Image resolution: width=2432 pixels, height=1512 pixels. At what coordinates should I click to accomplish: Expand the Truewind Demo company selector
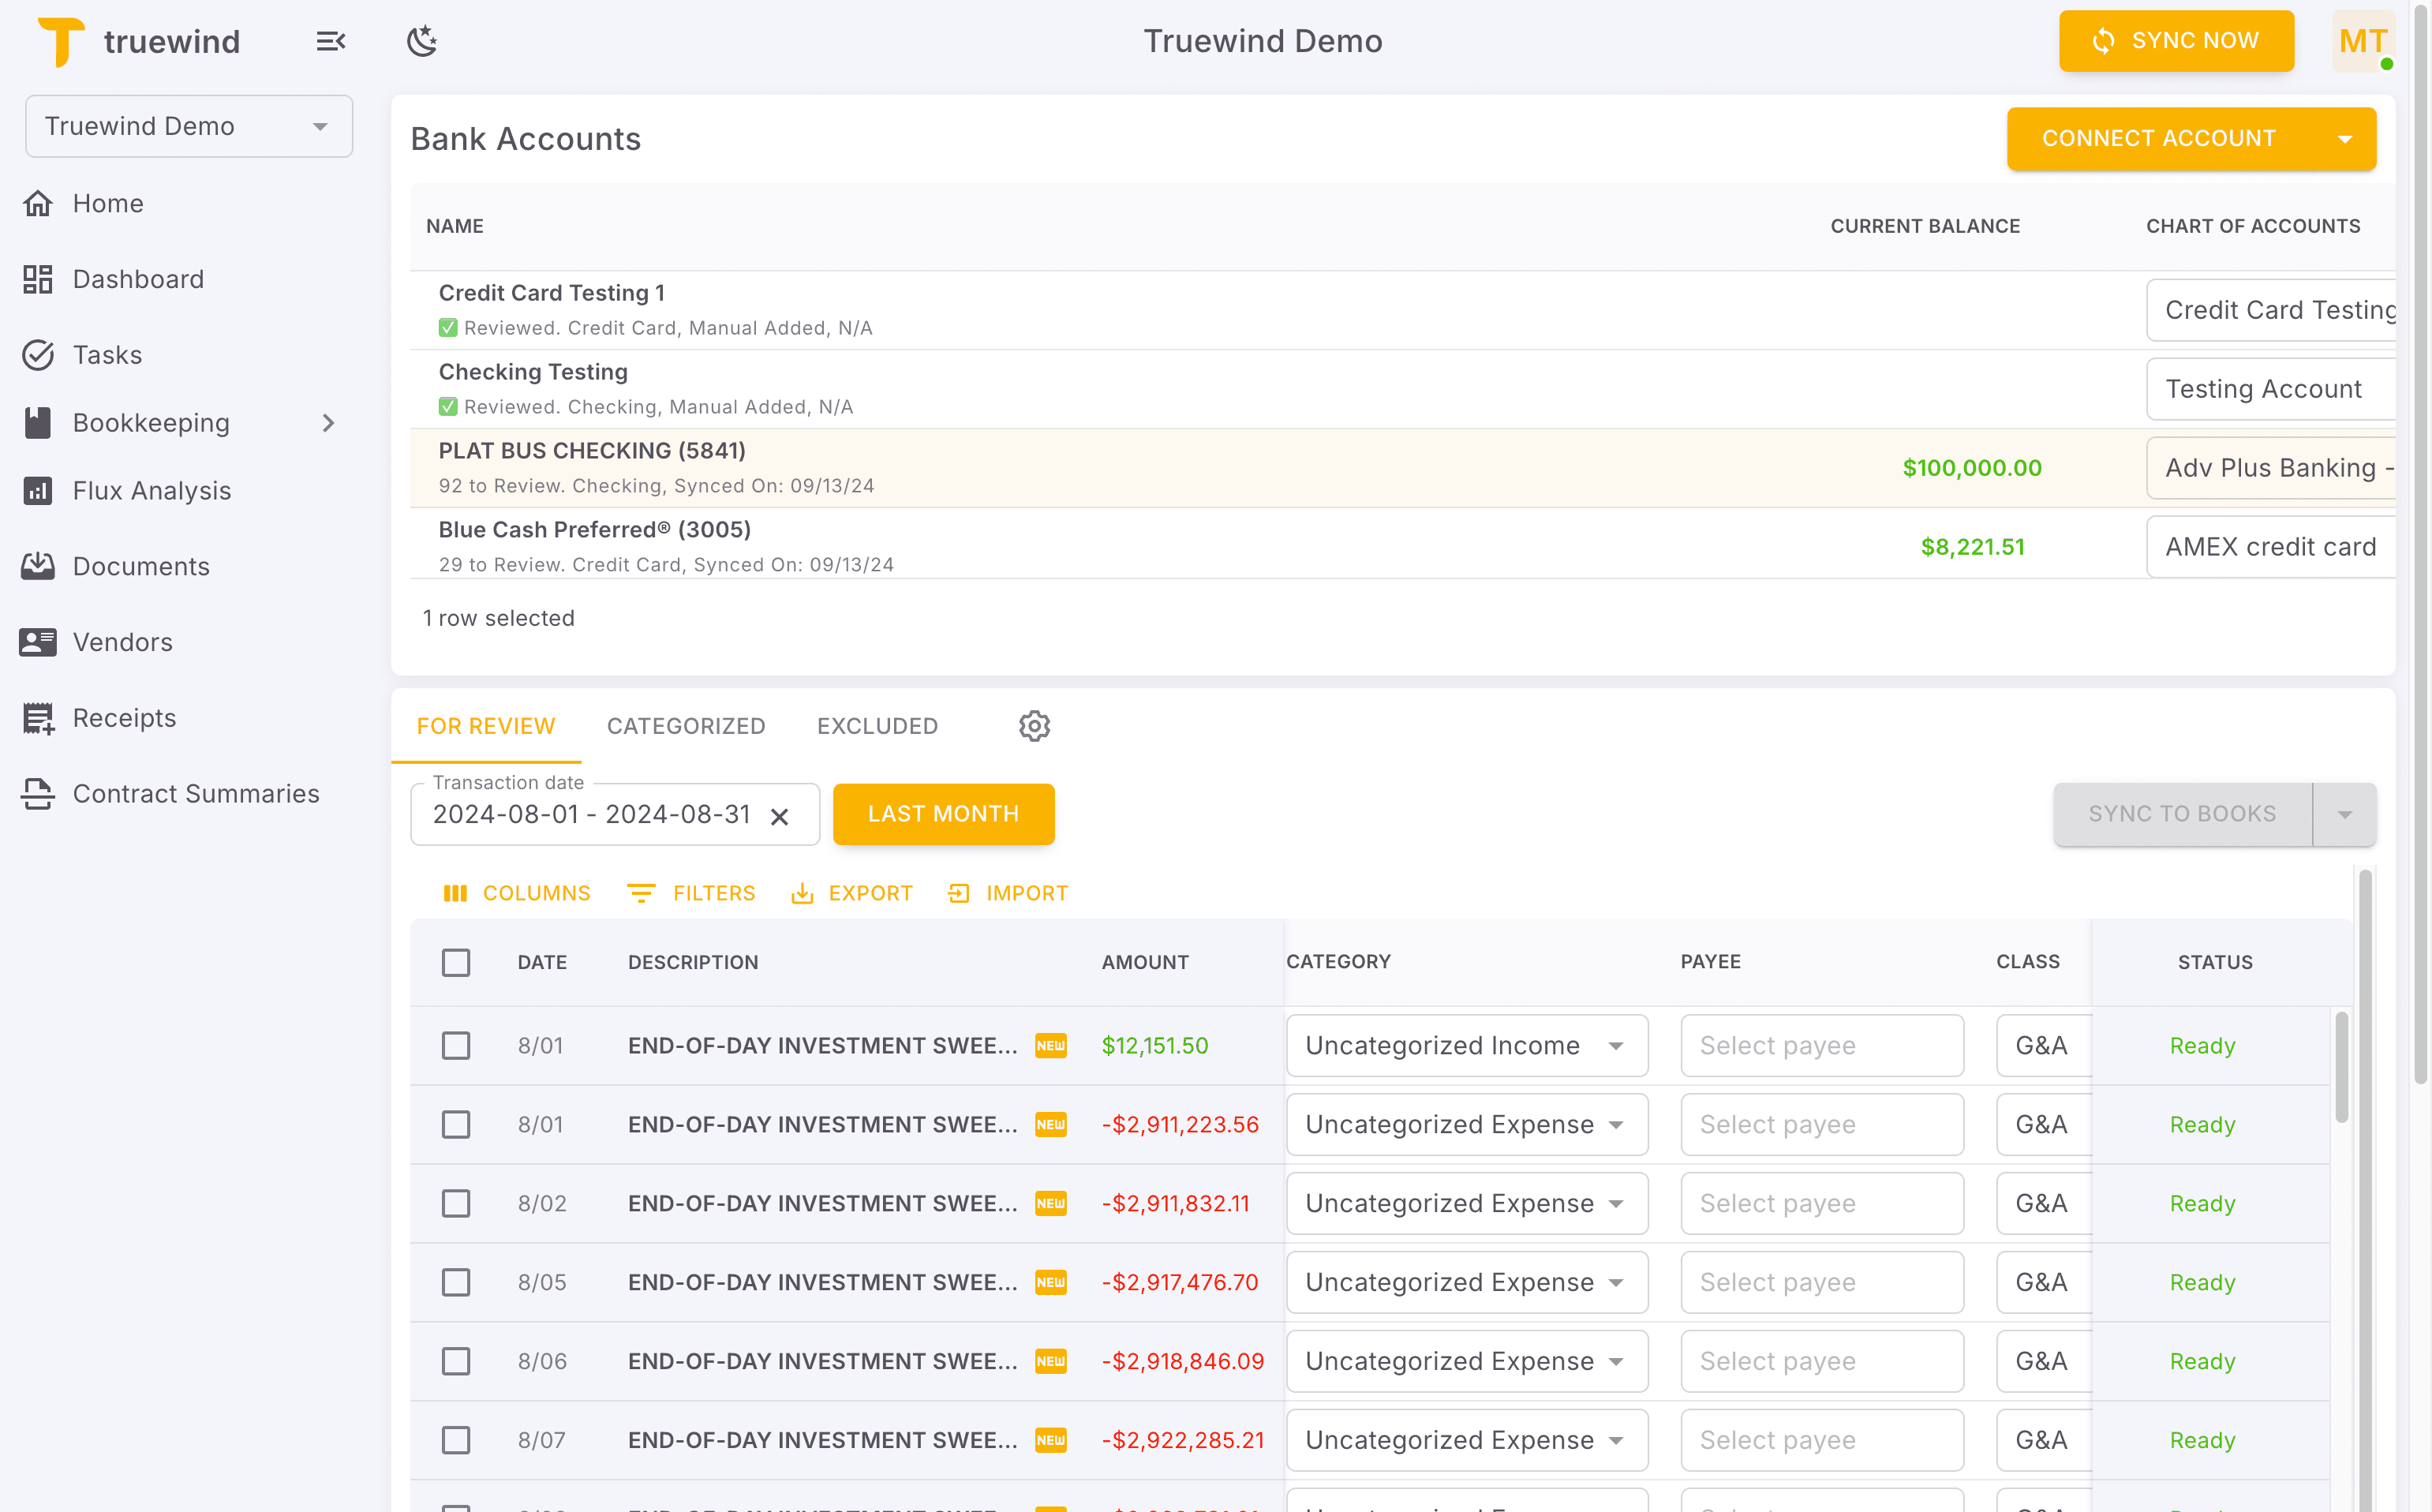[320, 126]
